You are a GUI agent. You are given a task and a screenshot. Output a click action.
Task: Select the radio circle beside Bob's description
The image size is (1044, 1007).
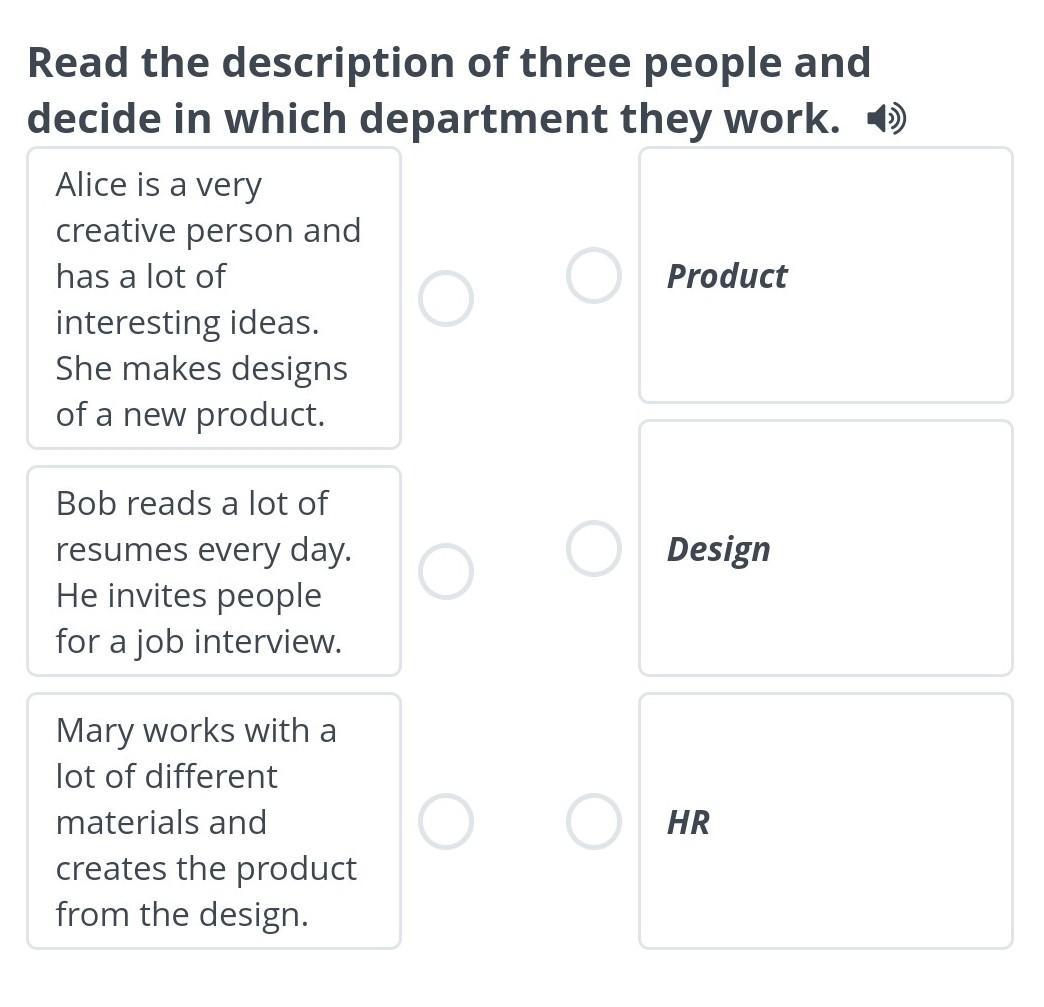pyautogui.click(x=445, y=571)
